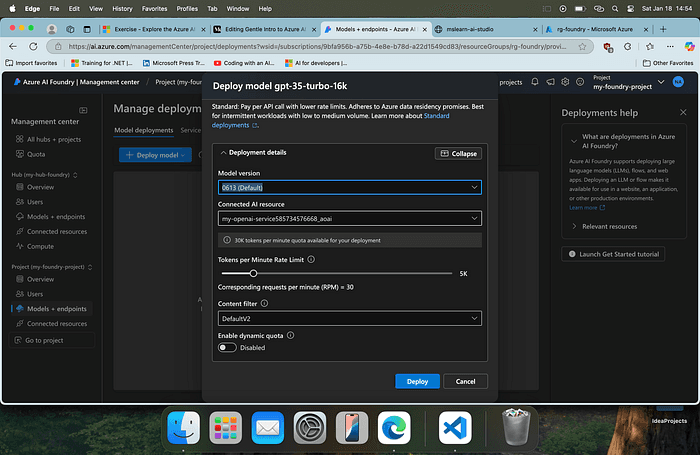Switch to mslearn-ai-studio tab
The height and width of the screenshot is (455, 700).
[486, 29]
